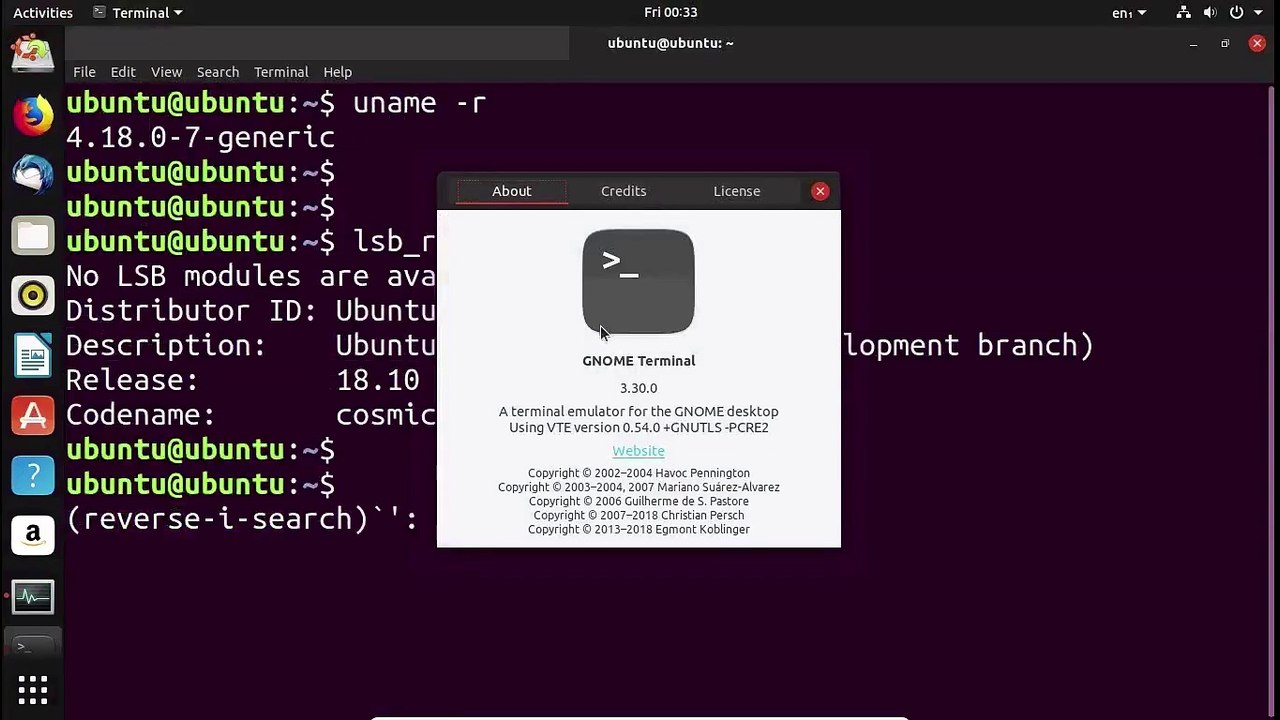Click the Havoc Pennington copyright line

[638, 473]
